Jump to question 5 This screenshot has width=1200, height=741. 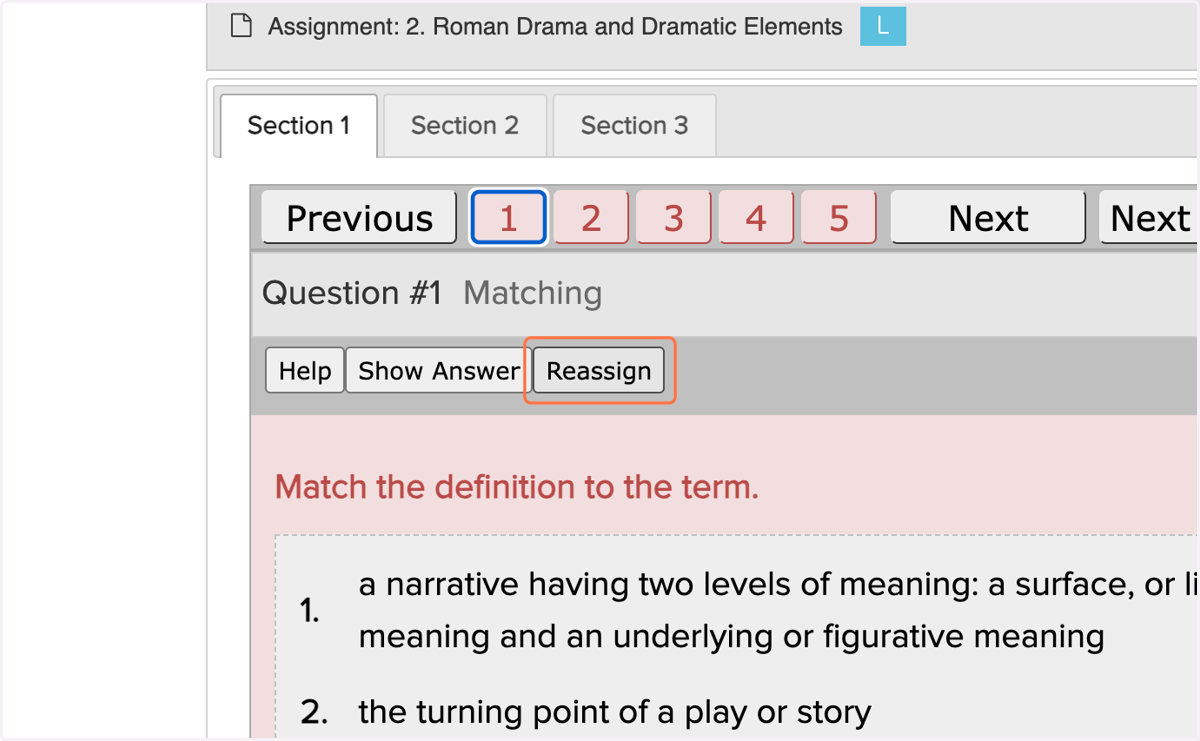[839, 218]
